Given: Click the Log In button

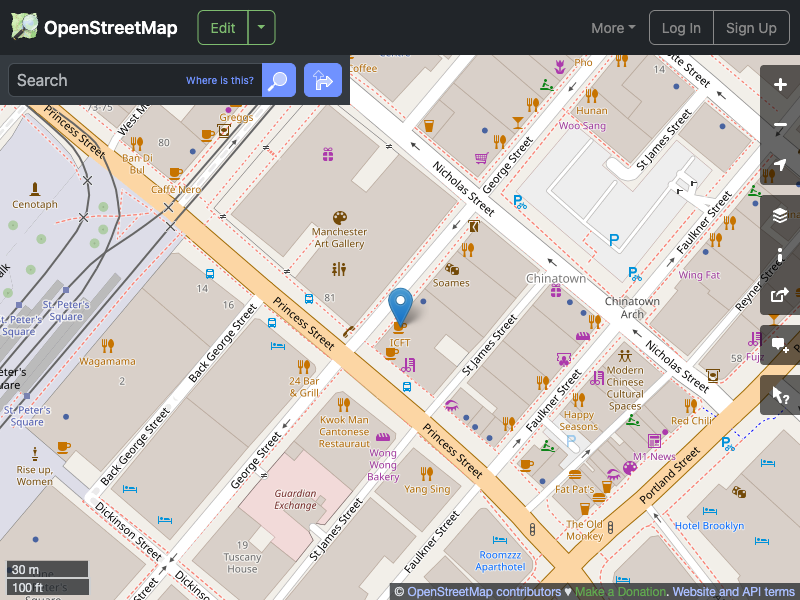Looking at the screenshot, I should [681, 27].
